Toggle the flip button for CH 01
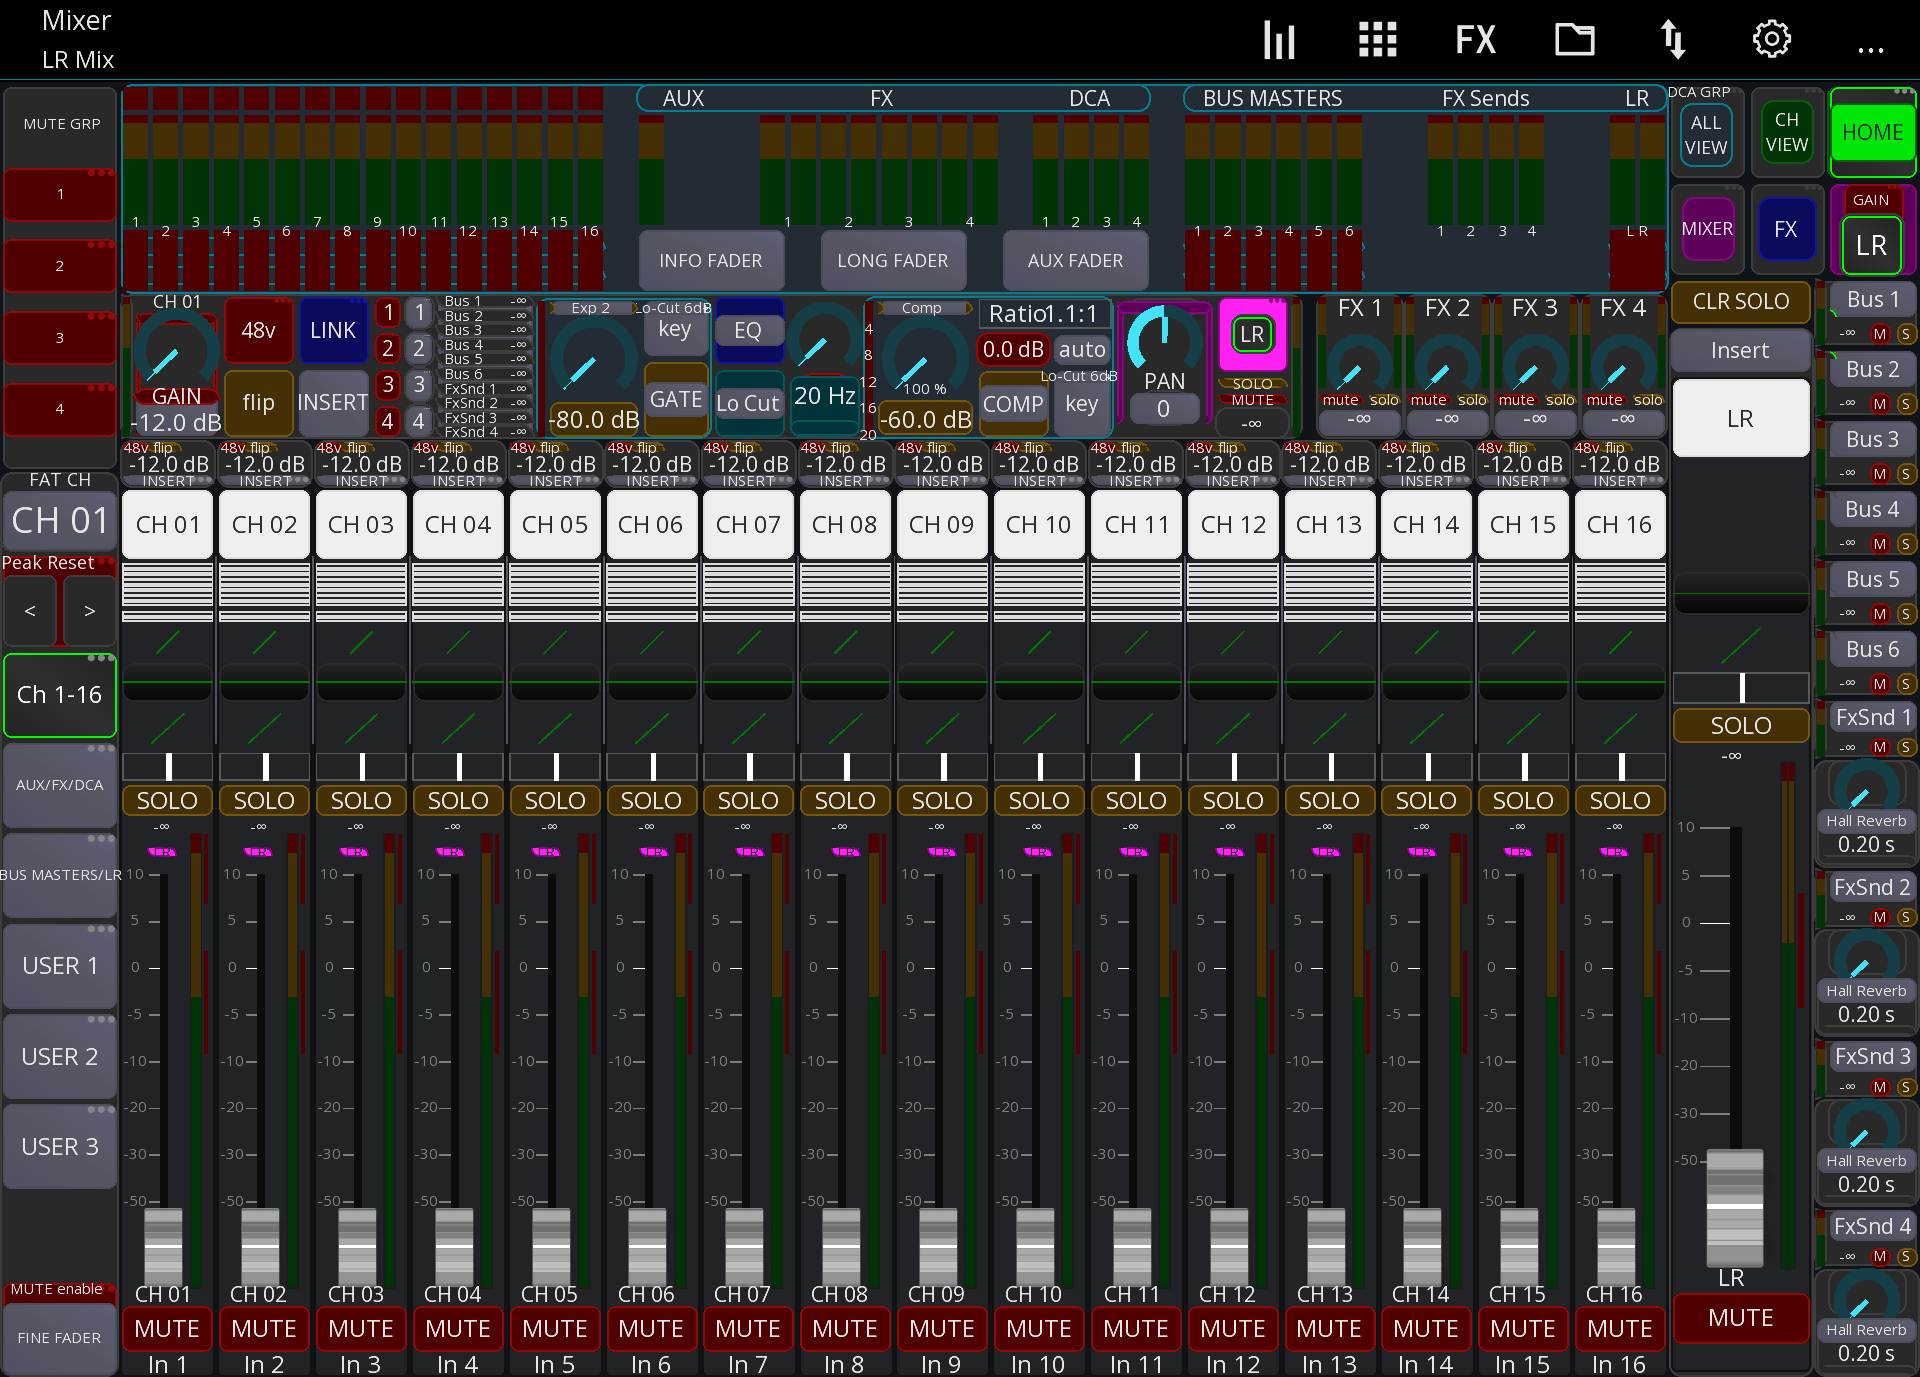This screenshot has width=1920, height=1377. (x=258, y=403)
